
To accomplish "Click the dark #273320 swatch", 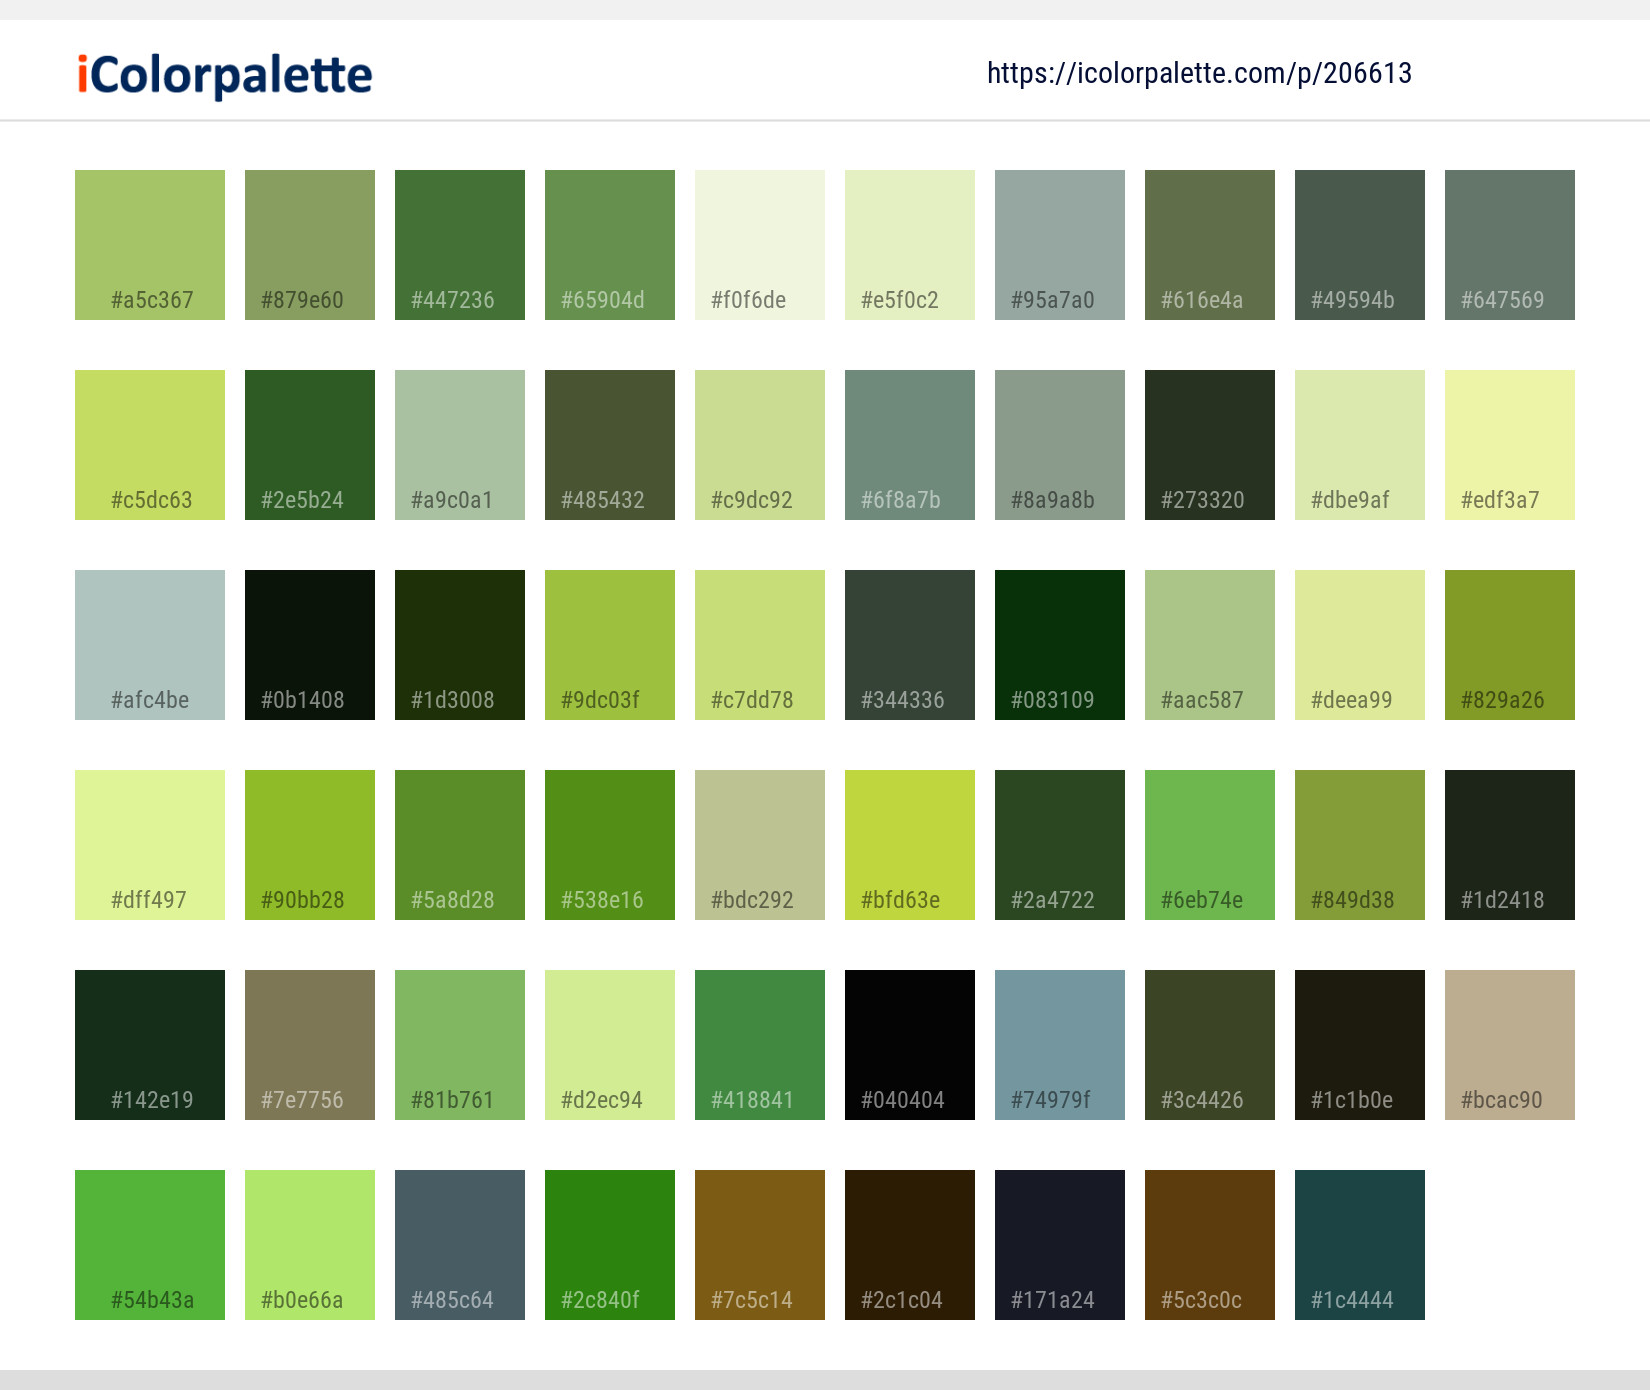I will click(1210, 445).
